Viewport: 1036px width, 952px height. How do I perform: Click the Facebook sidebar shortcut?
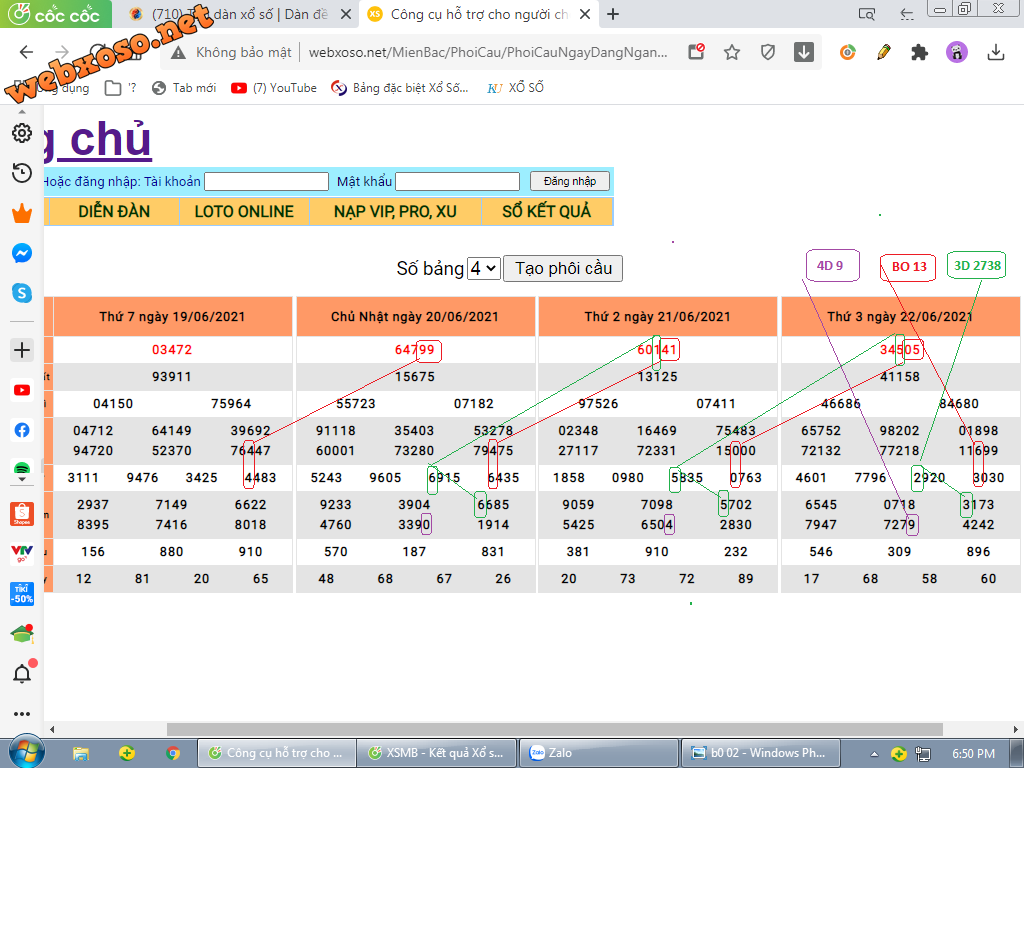(22, 430)
